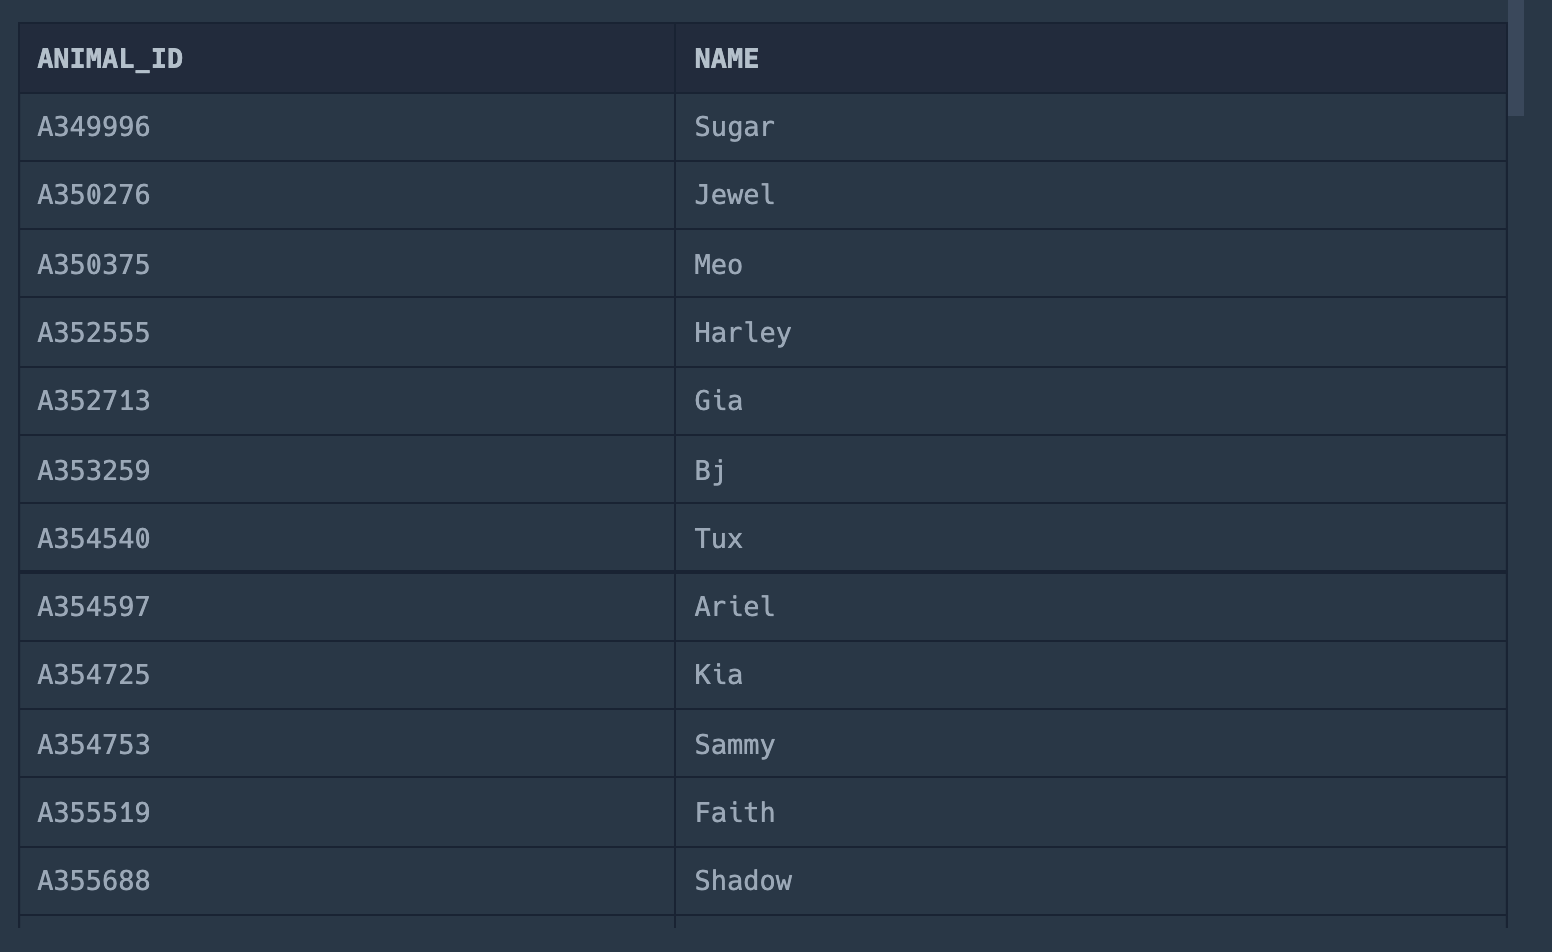Select the Jewel name cell
The width and height of the screenshot is (1552, 952).
pyautogui.click(x=734, y=195)
